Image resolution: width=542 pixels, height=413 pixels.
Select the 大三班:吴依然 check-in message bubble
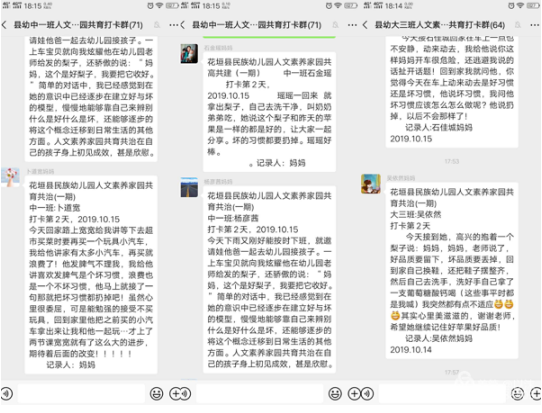point(452,270)
